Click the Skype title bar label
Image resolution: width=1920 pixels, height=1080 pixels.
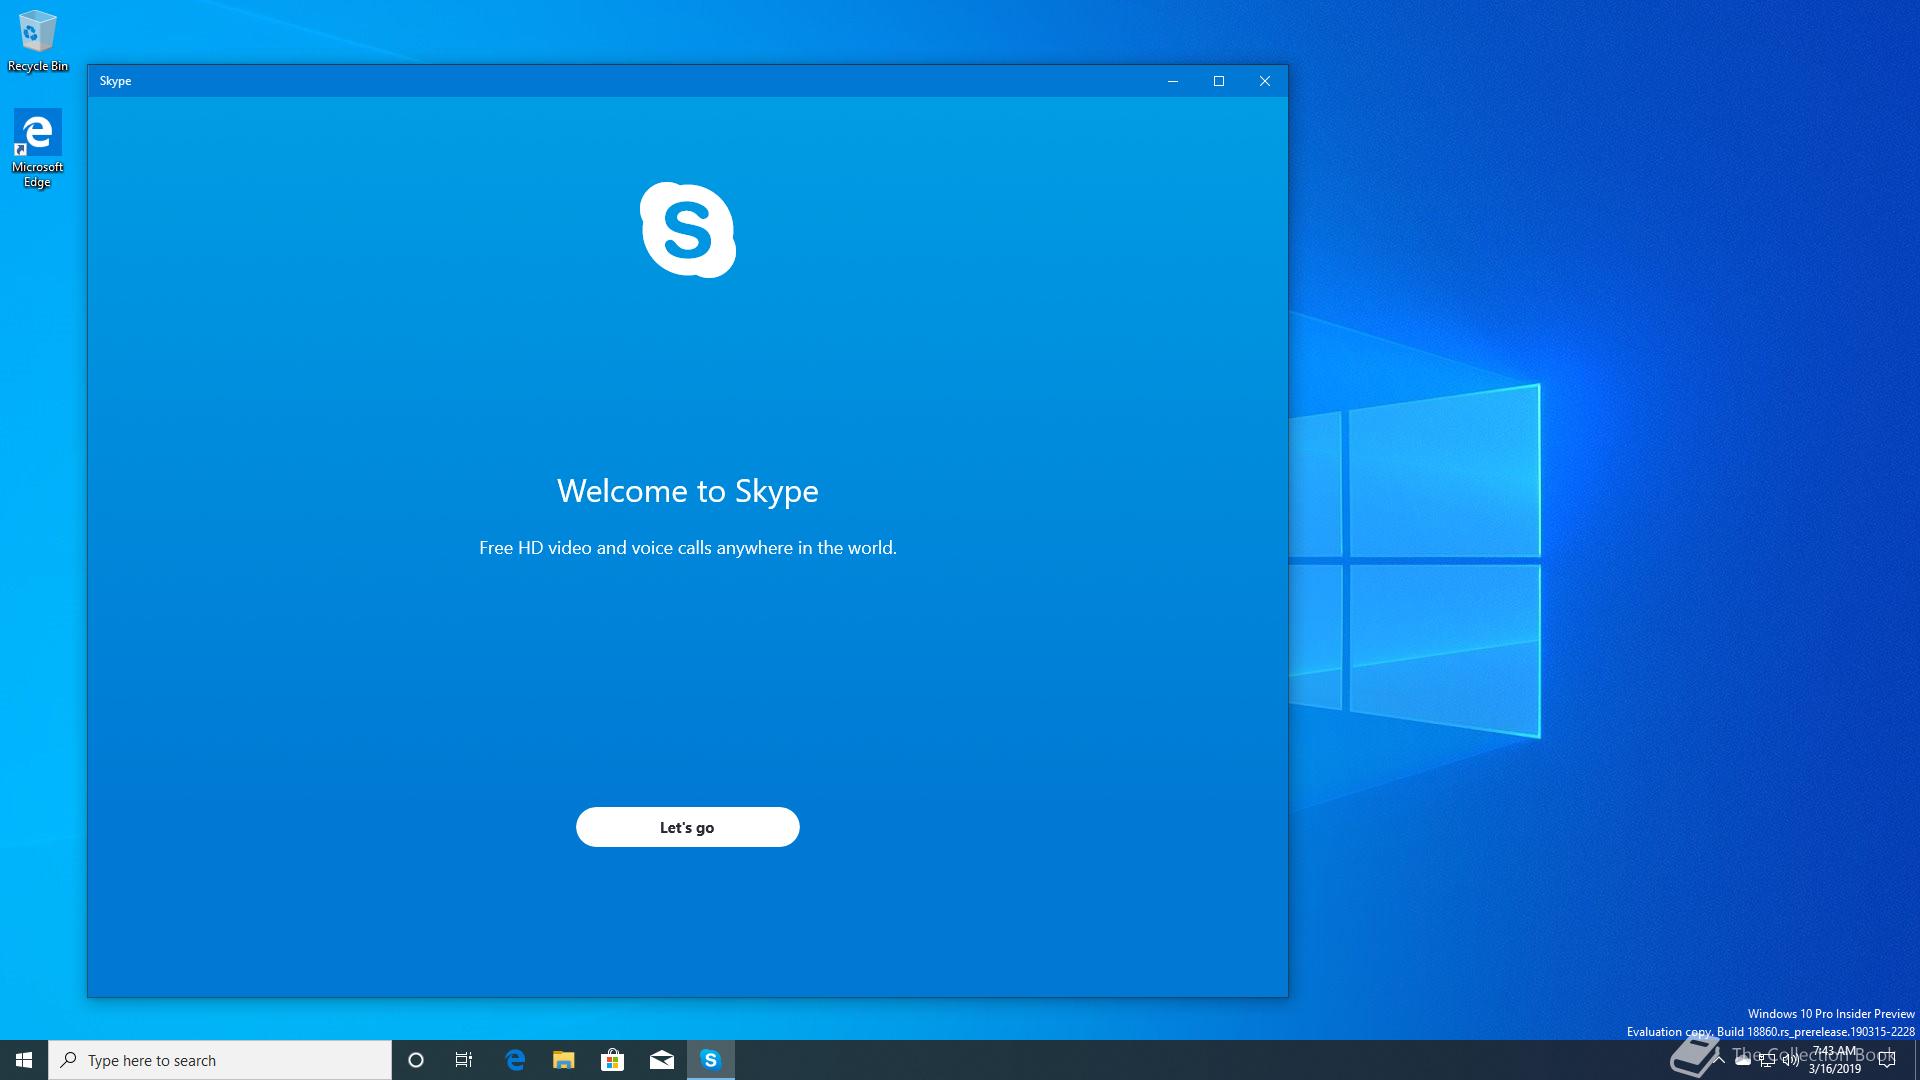point(115,81)
